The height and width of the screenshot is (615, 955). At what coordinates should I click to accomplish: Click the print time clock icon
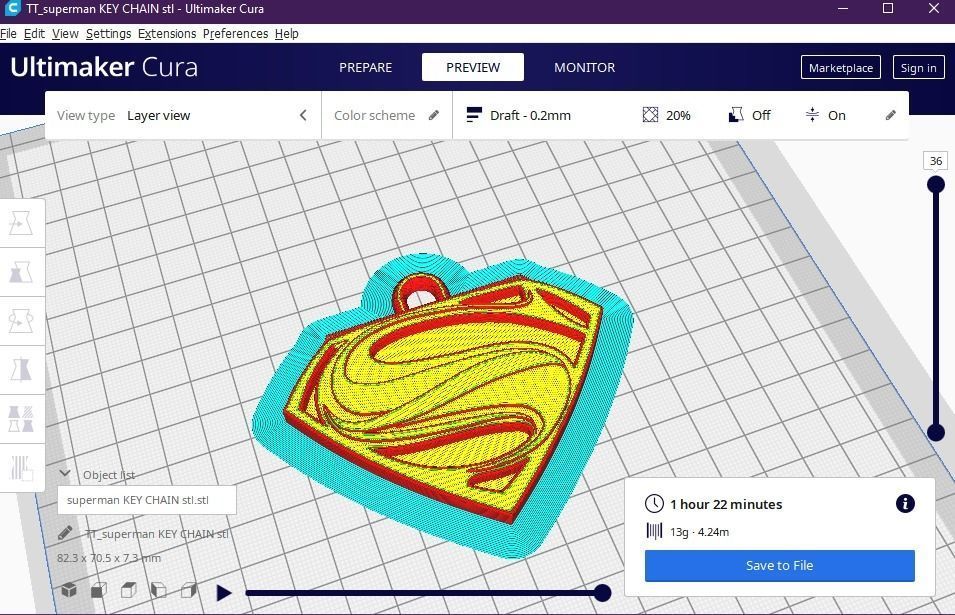(654, 504)
